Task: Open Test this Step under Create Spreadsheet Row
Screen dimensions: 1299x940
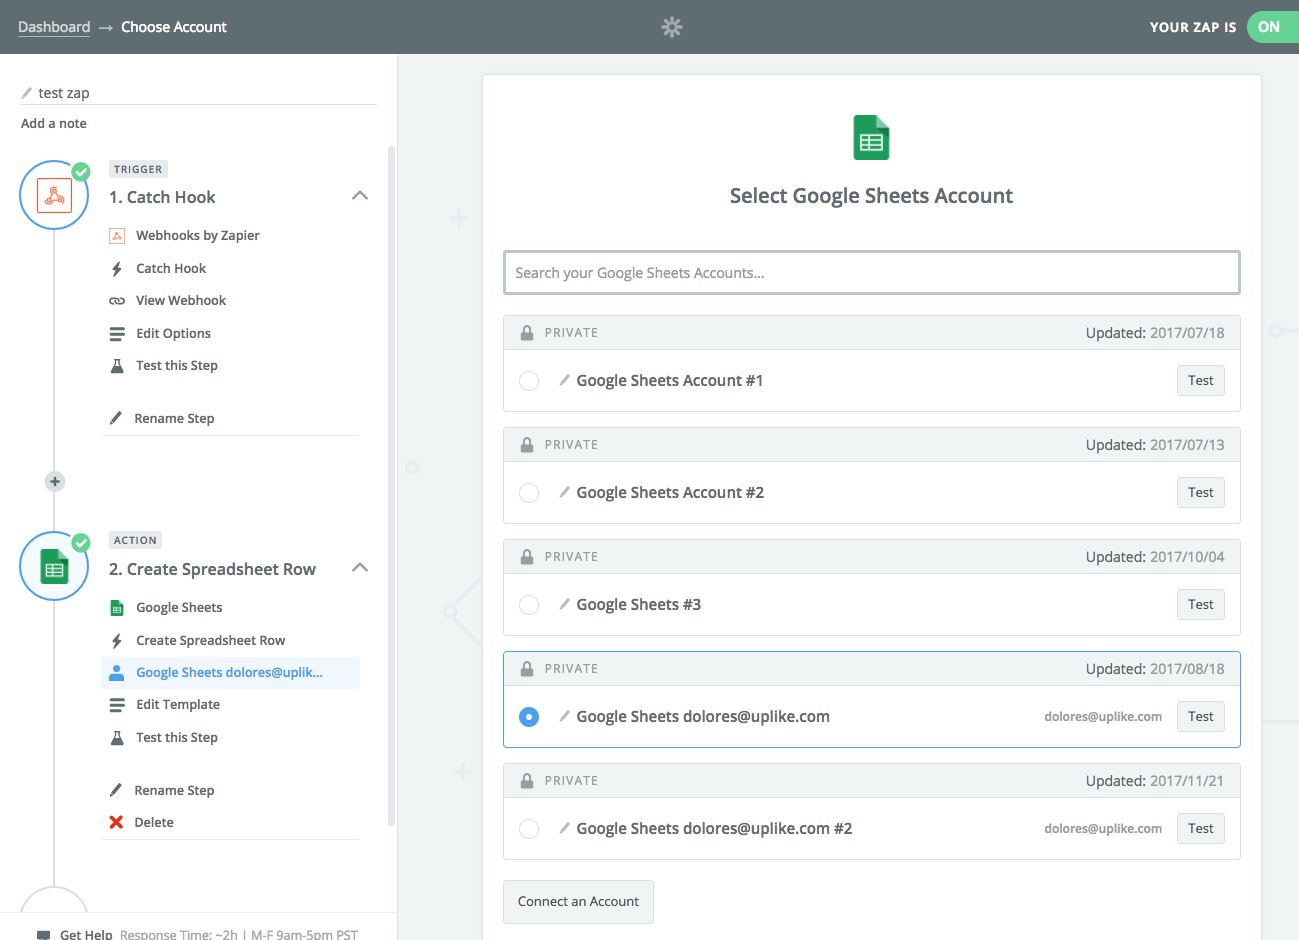Action: [177, 738]
